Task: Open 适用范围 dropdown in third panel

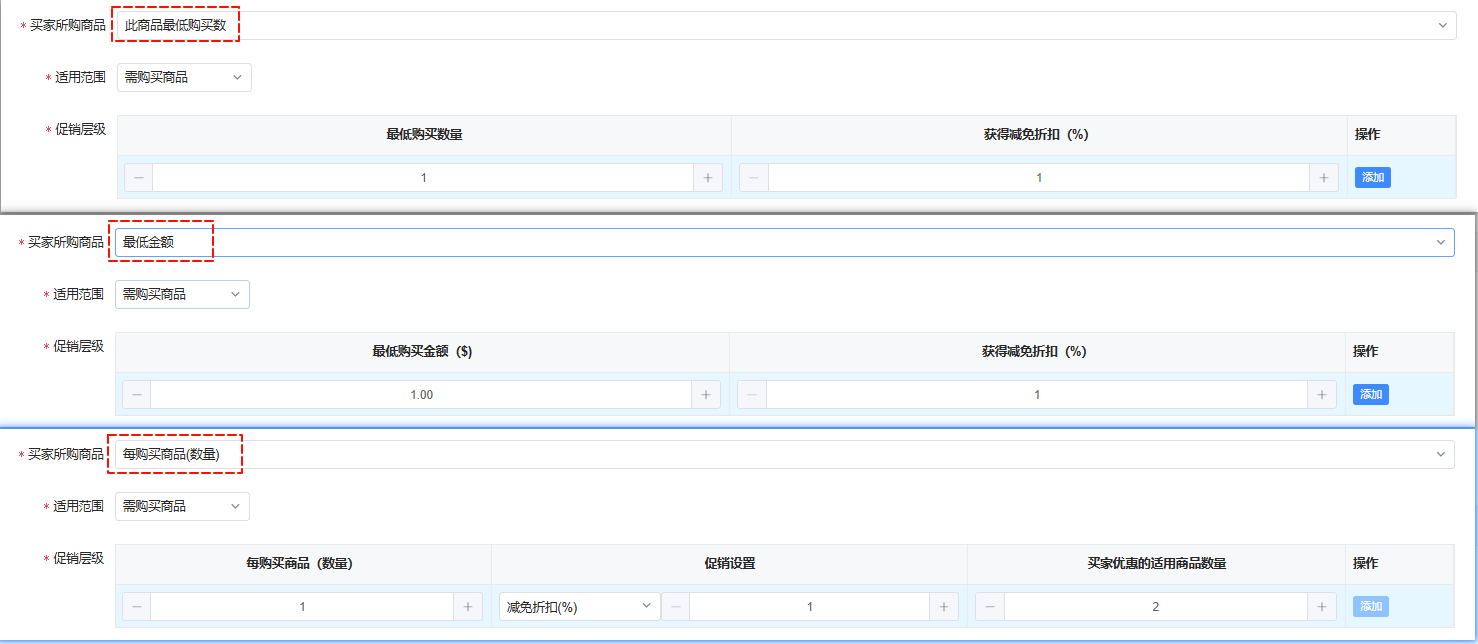Action: (x=182, y=506)
